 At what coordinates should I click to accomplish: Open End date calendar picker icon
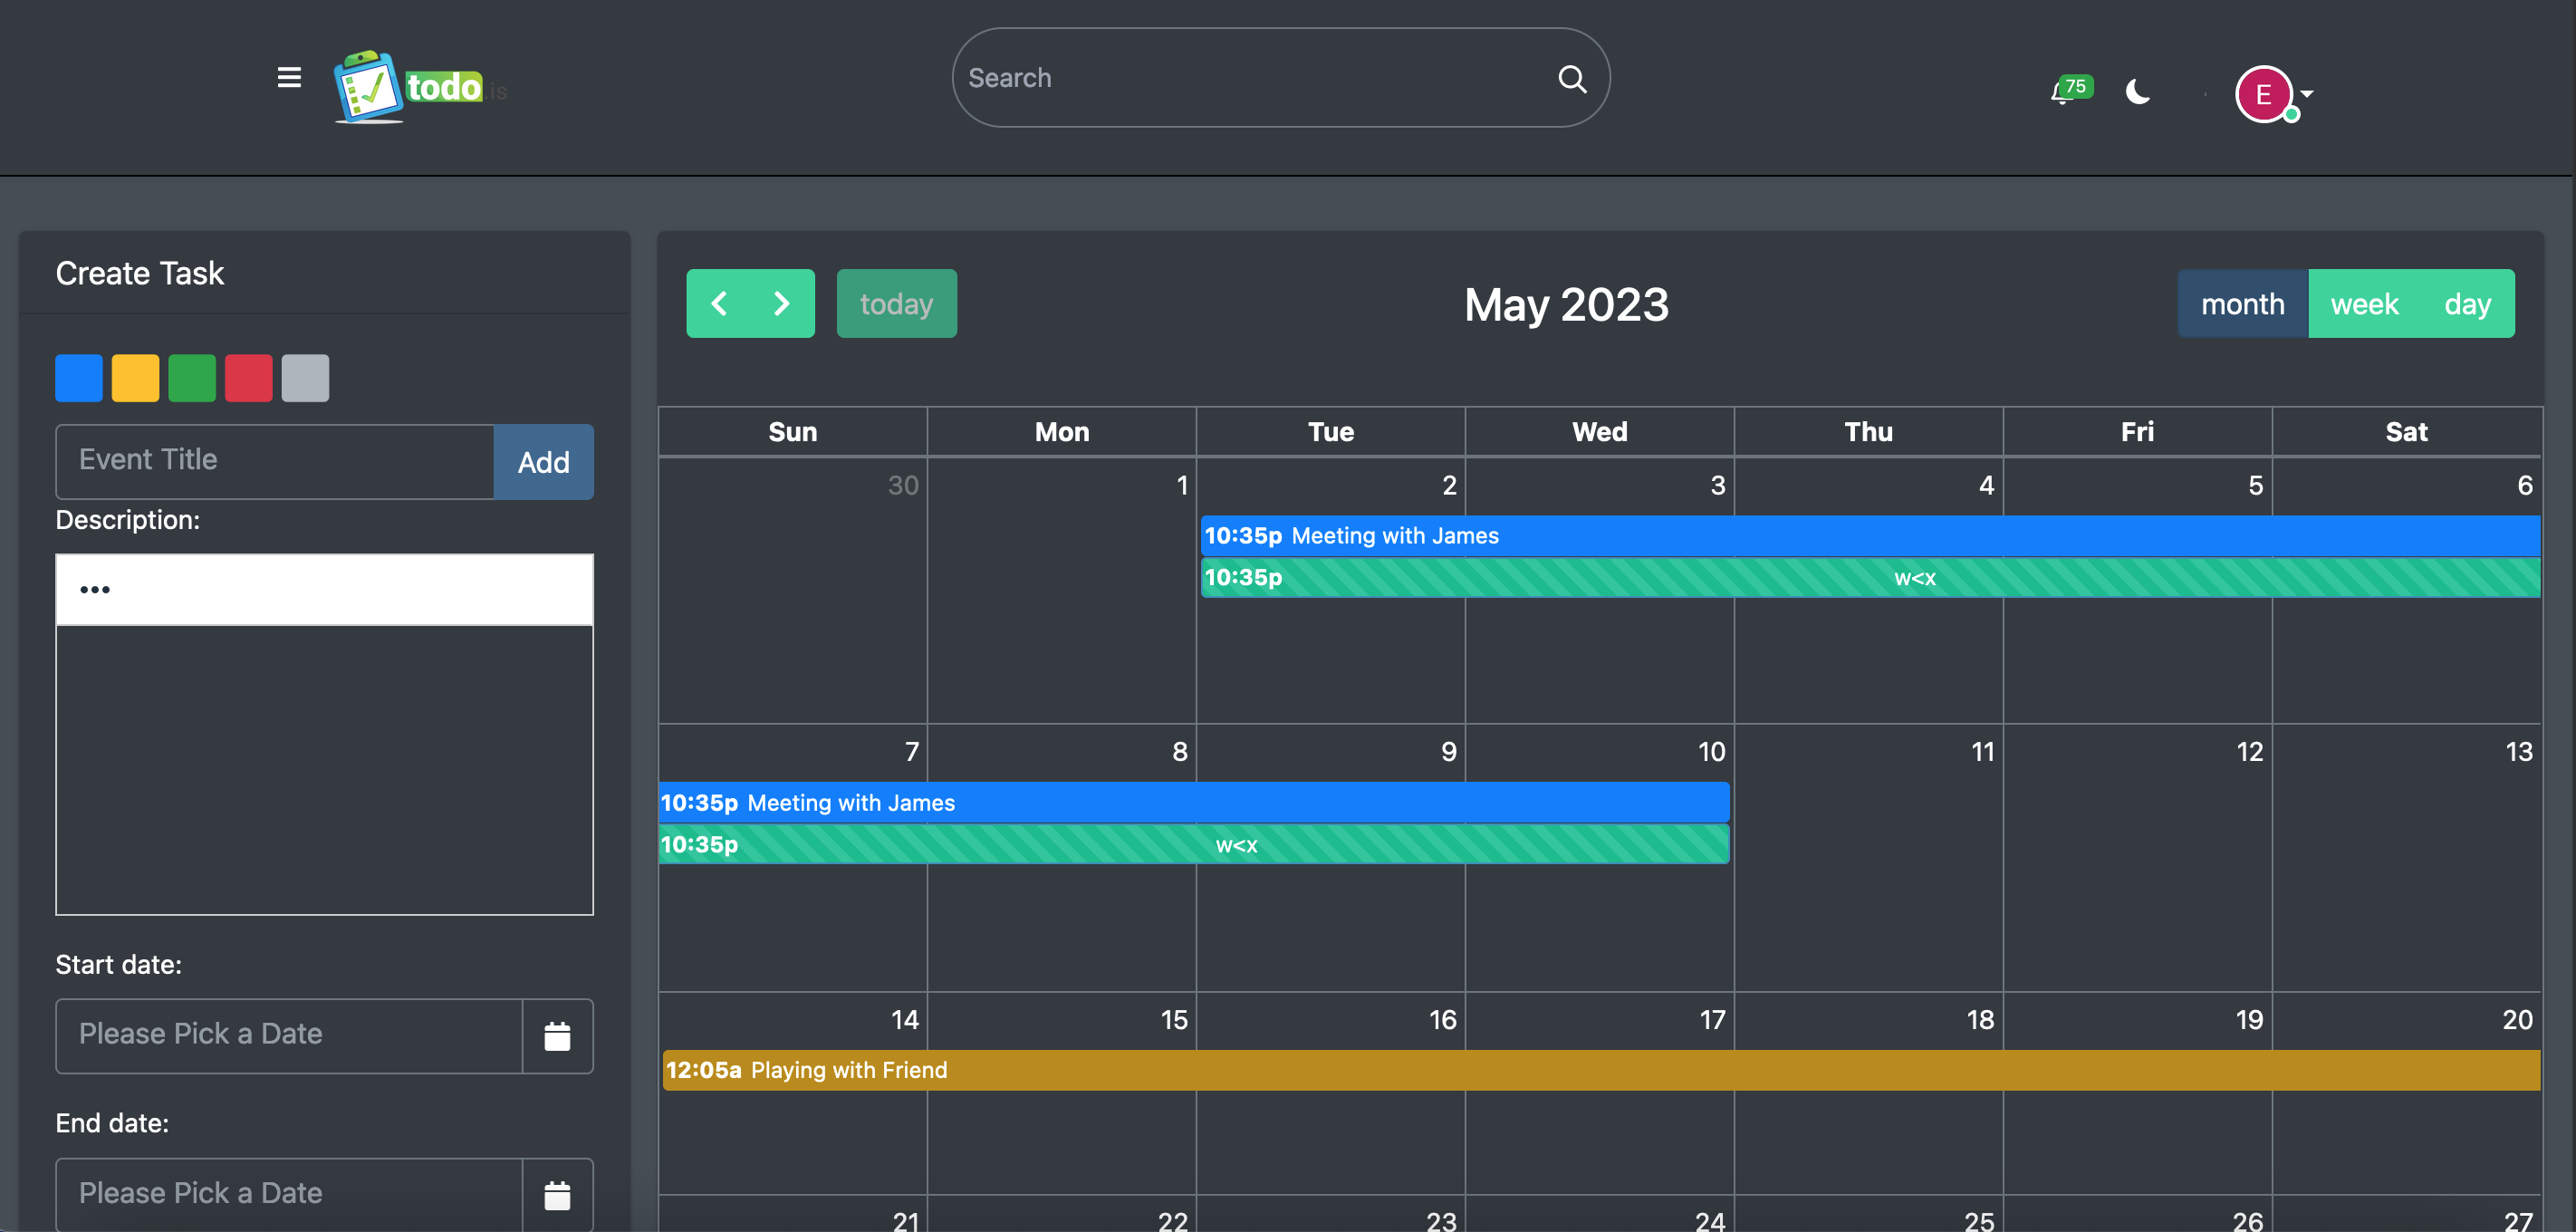click(557, 1195)
